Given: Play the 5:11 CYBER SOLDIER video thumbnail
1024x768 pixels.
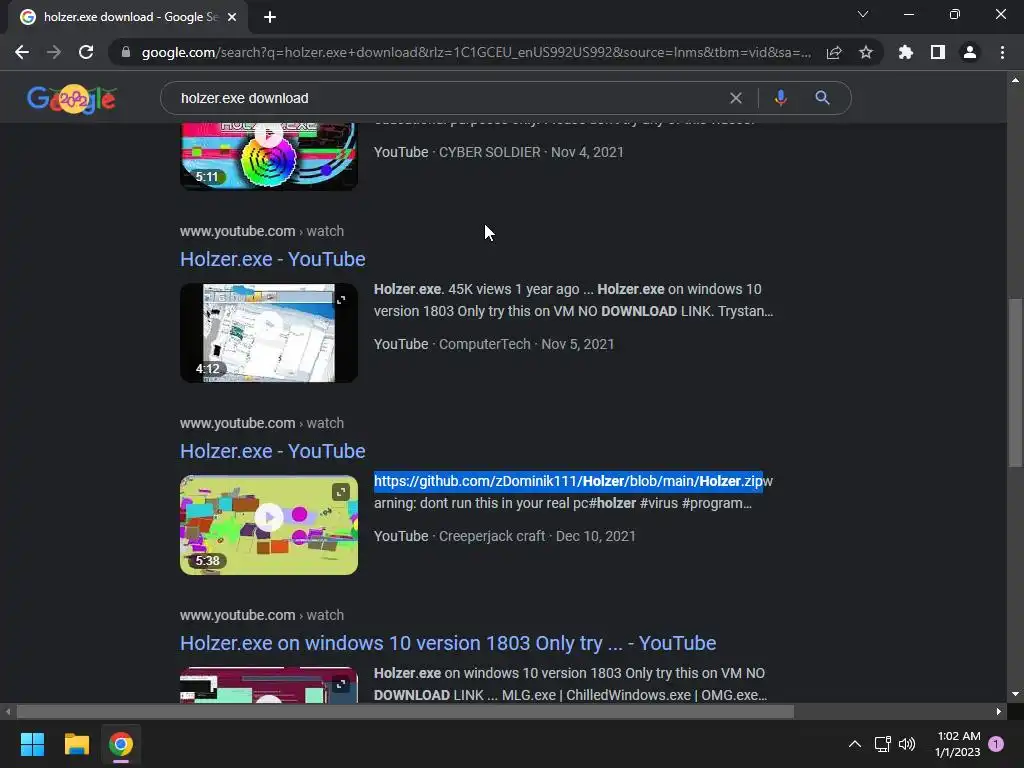Looking at the screenshot, I should [x=269, y=157].
